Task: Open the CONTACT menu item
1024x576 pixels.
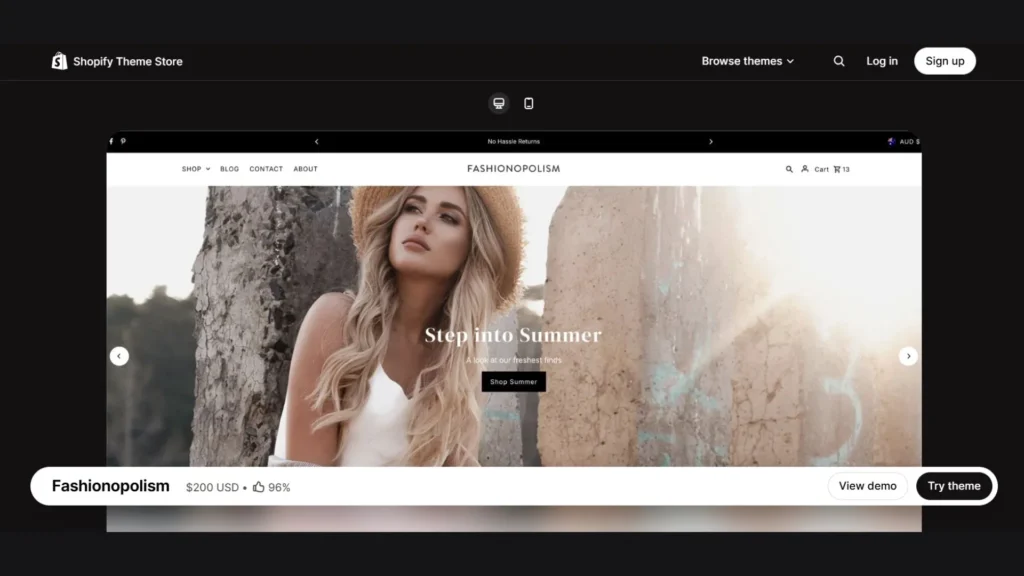Action: pos(266,169)
